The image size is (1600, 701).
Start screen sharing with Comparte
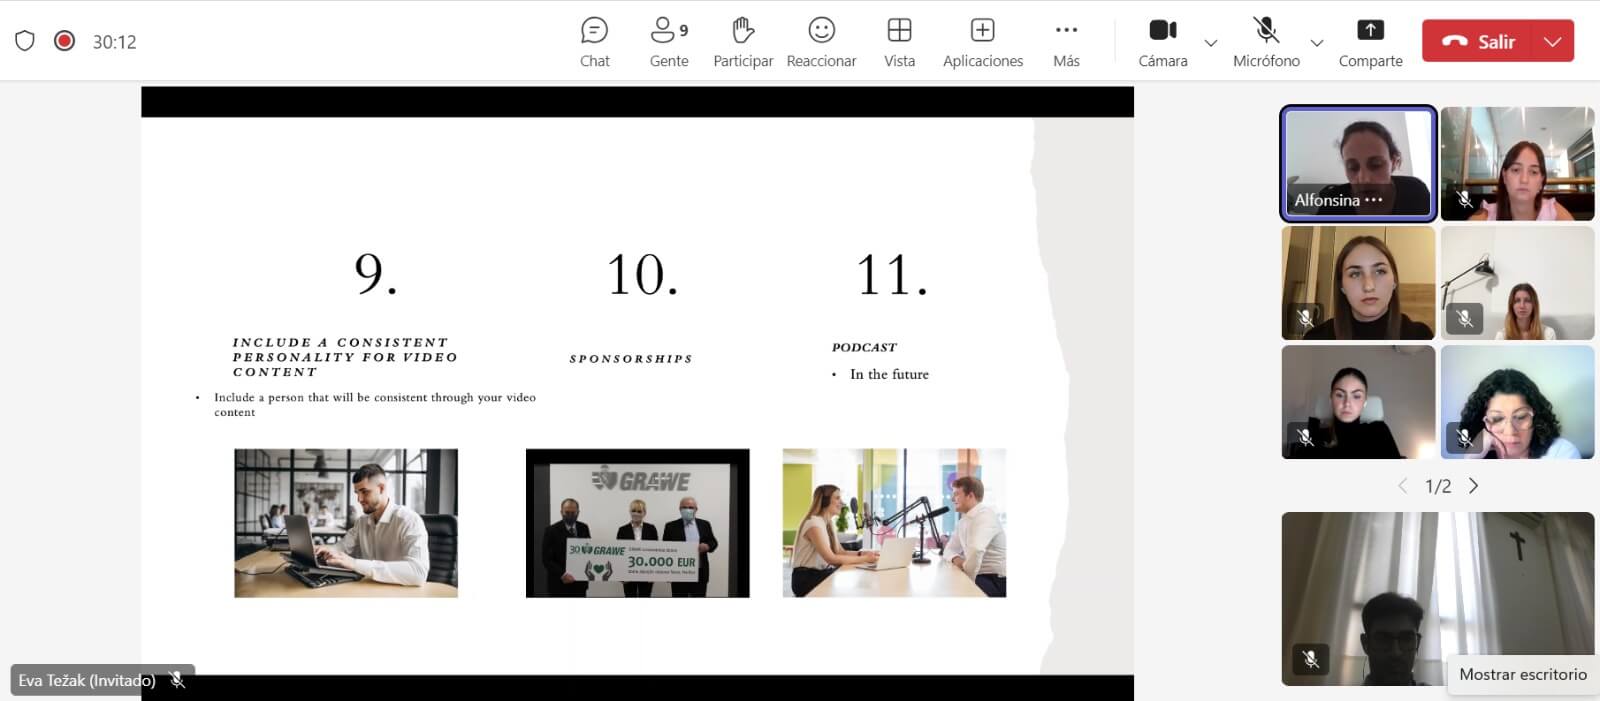coord(1370,42)
